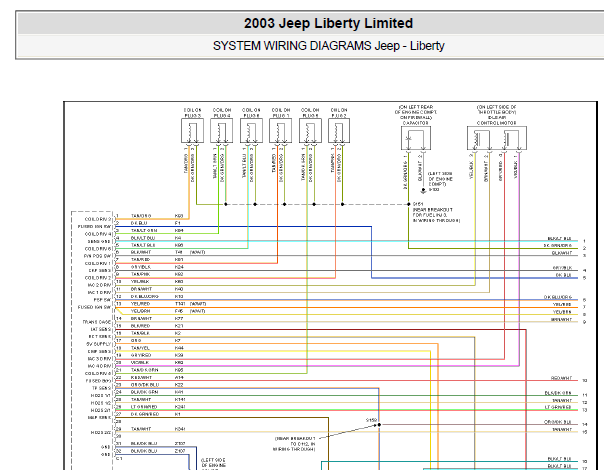
Task: Click the Capacitor component symbol box
Action: [416, 138]
